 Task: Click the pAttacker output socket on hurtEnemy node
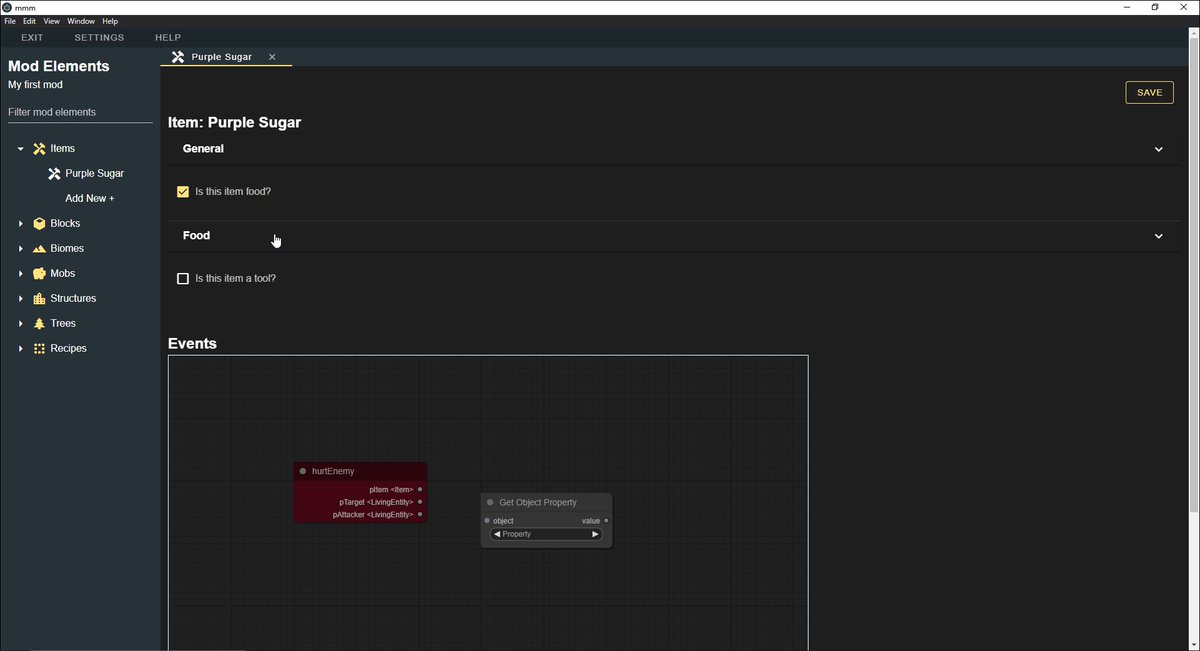(420, 514)
